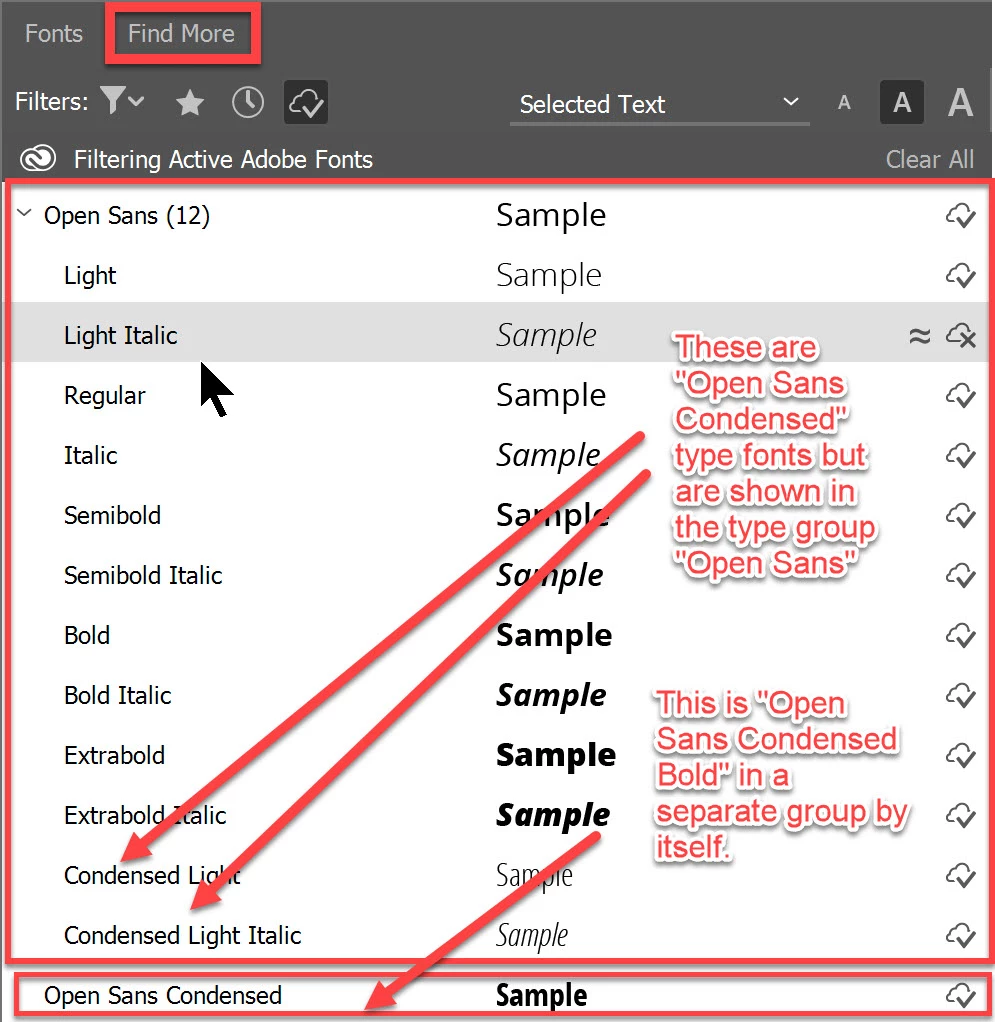Toggle the recently added clock filter

pos(248,102)
